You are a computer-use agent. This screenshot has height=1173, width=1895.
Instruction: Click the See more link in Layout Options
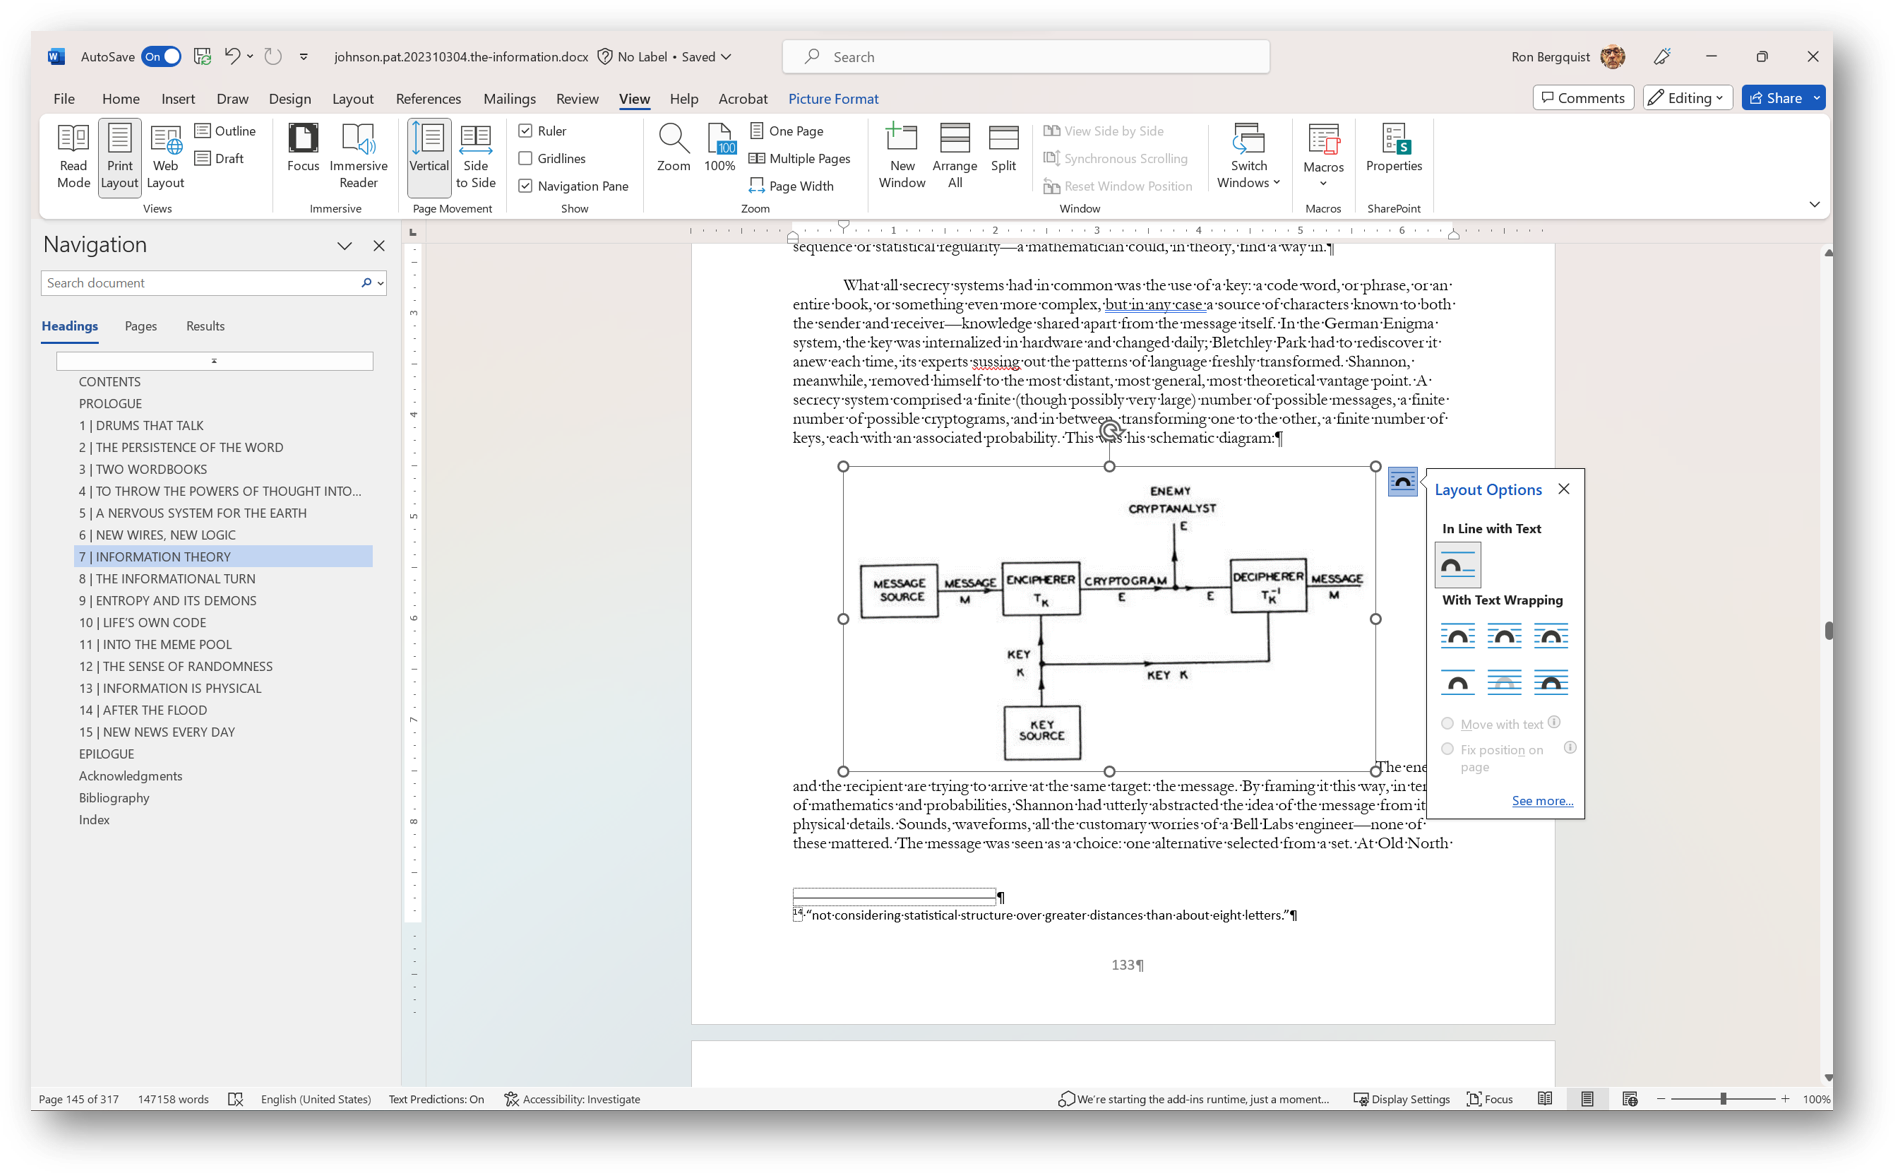(x=1542, y=800)
